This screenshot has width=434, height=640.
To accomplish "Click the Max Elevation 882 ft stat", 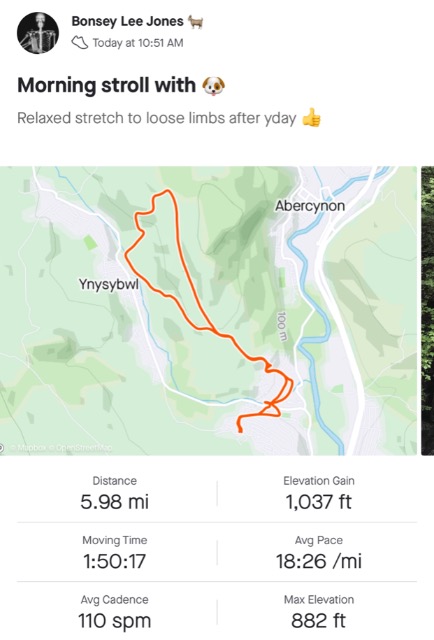I will tap(319, 613).
